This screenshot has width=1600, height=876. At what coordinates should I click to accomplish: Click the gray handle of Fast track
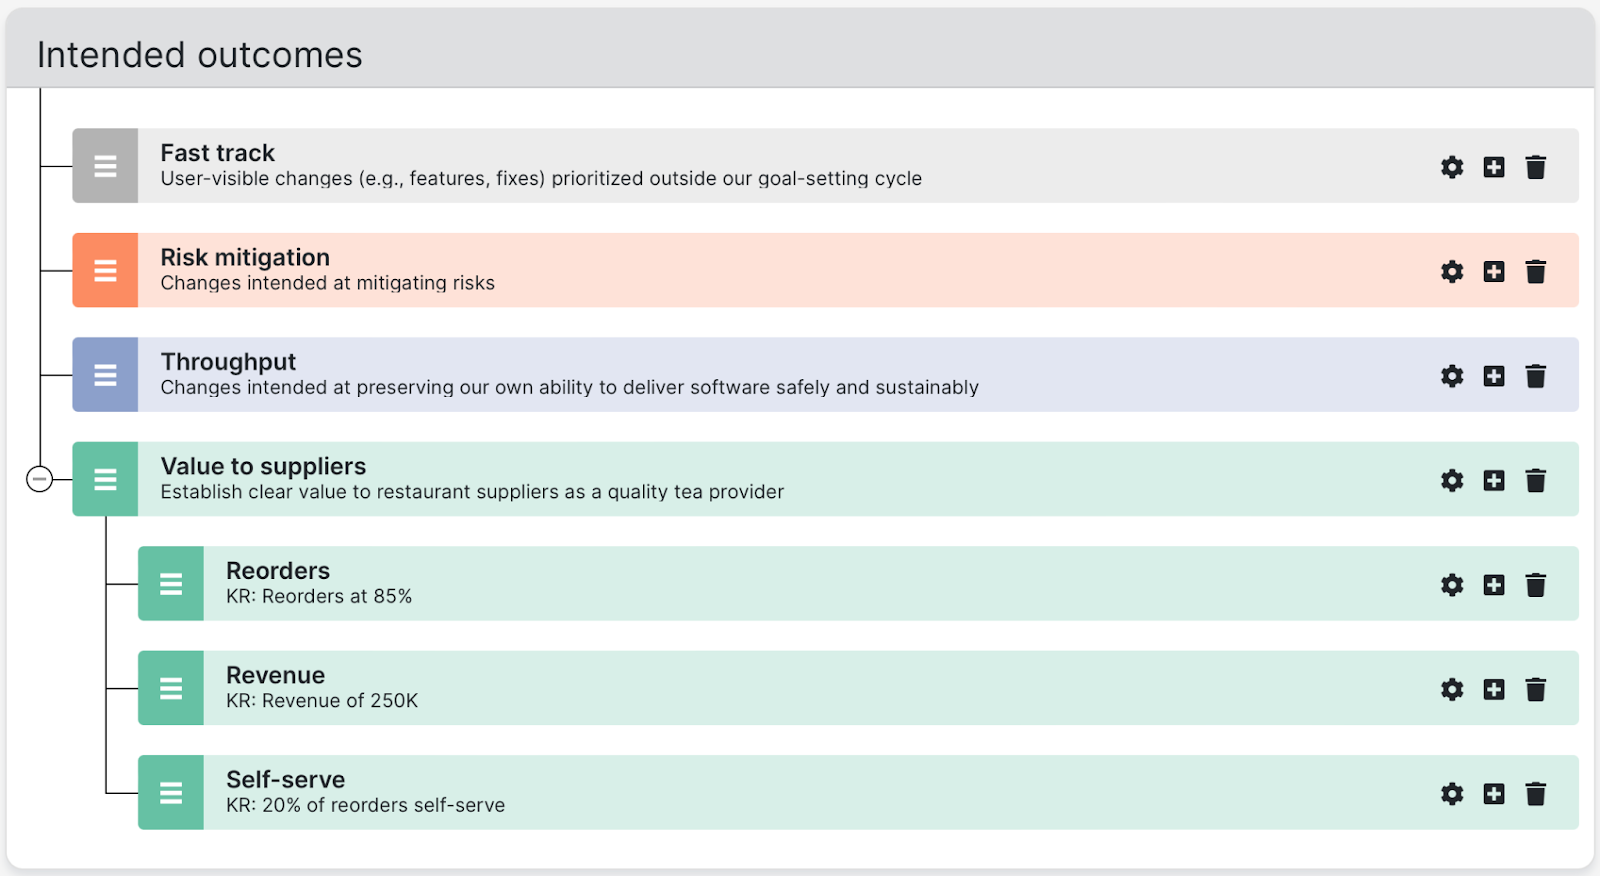point(105,166)
